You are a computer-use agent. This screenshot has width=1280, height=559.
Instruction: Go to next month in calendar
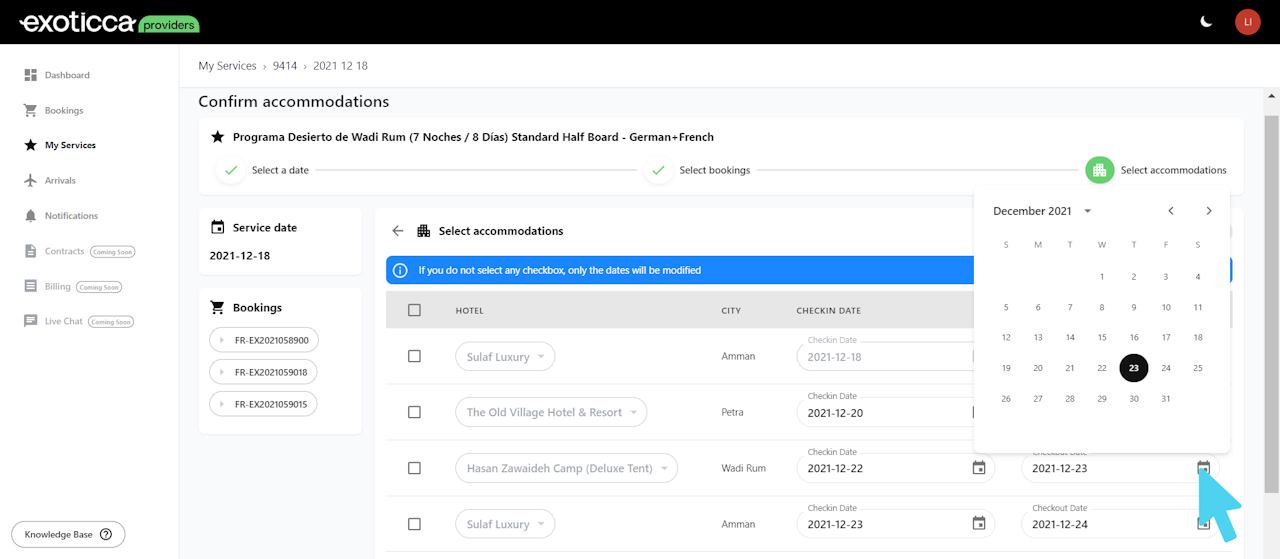tap(1209, 211)
